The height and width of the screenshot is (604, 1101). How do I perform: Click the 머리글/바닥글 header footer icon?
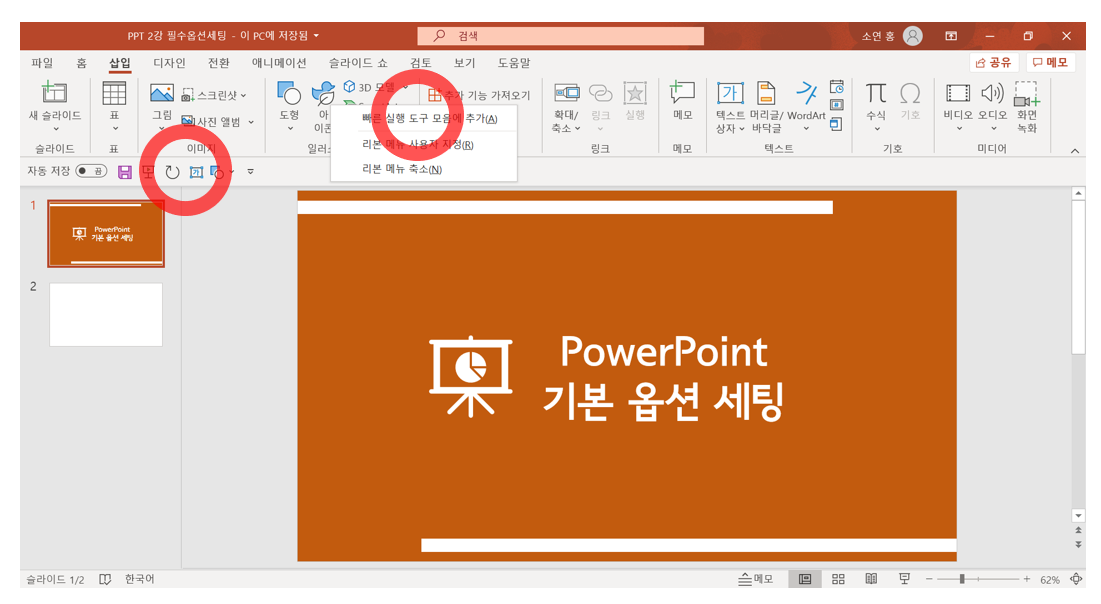pyautogui.click(x=766, y=93)
